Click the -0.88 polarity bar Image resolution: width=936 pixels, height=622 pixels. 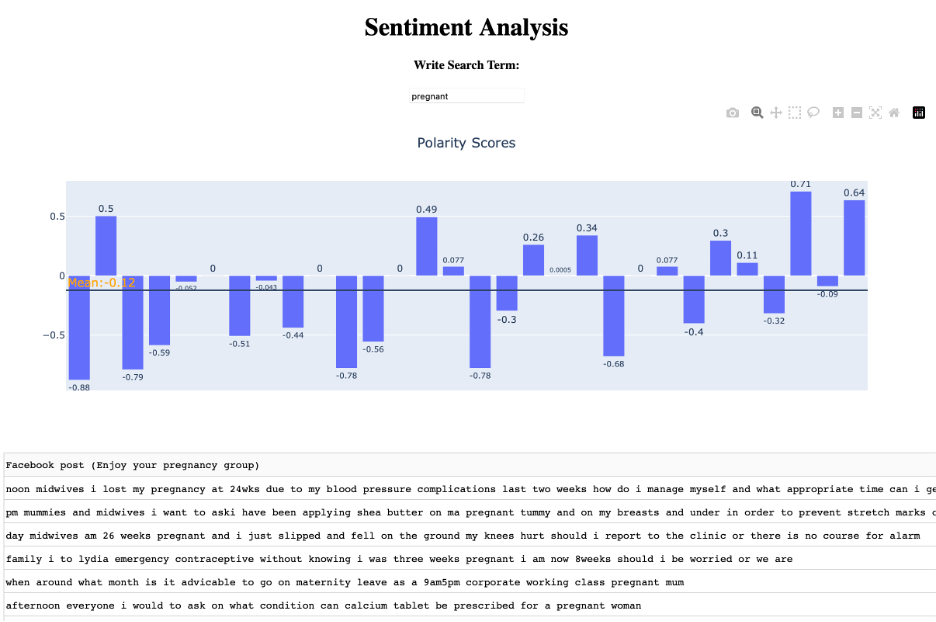click(79, 327)
